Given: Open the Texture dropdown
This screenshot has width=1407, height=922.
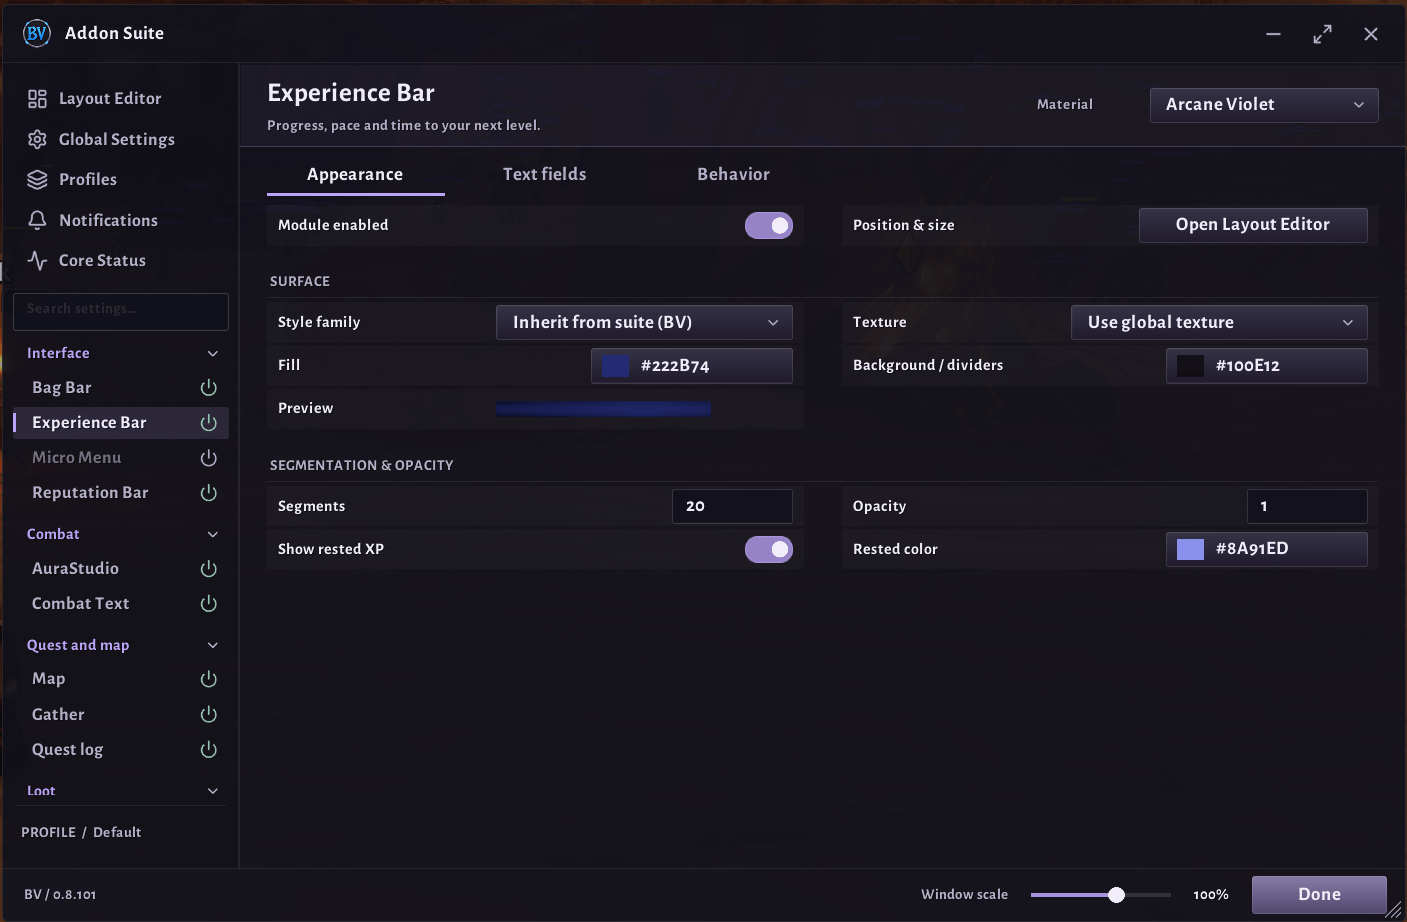Looking at the screenshot, I should point(1219,322).
